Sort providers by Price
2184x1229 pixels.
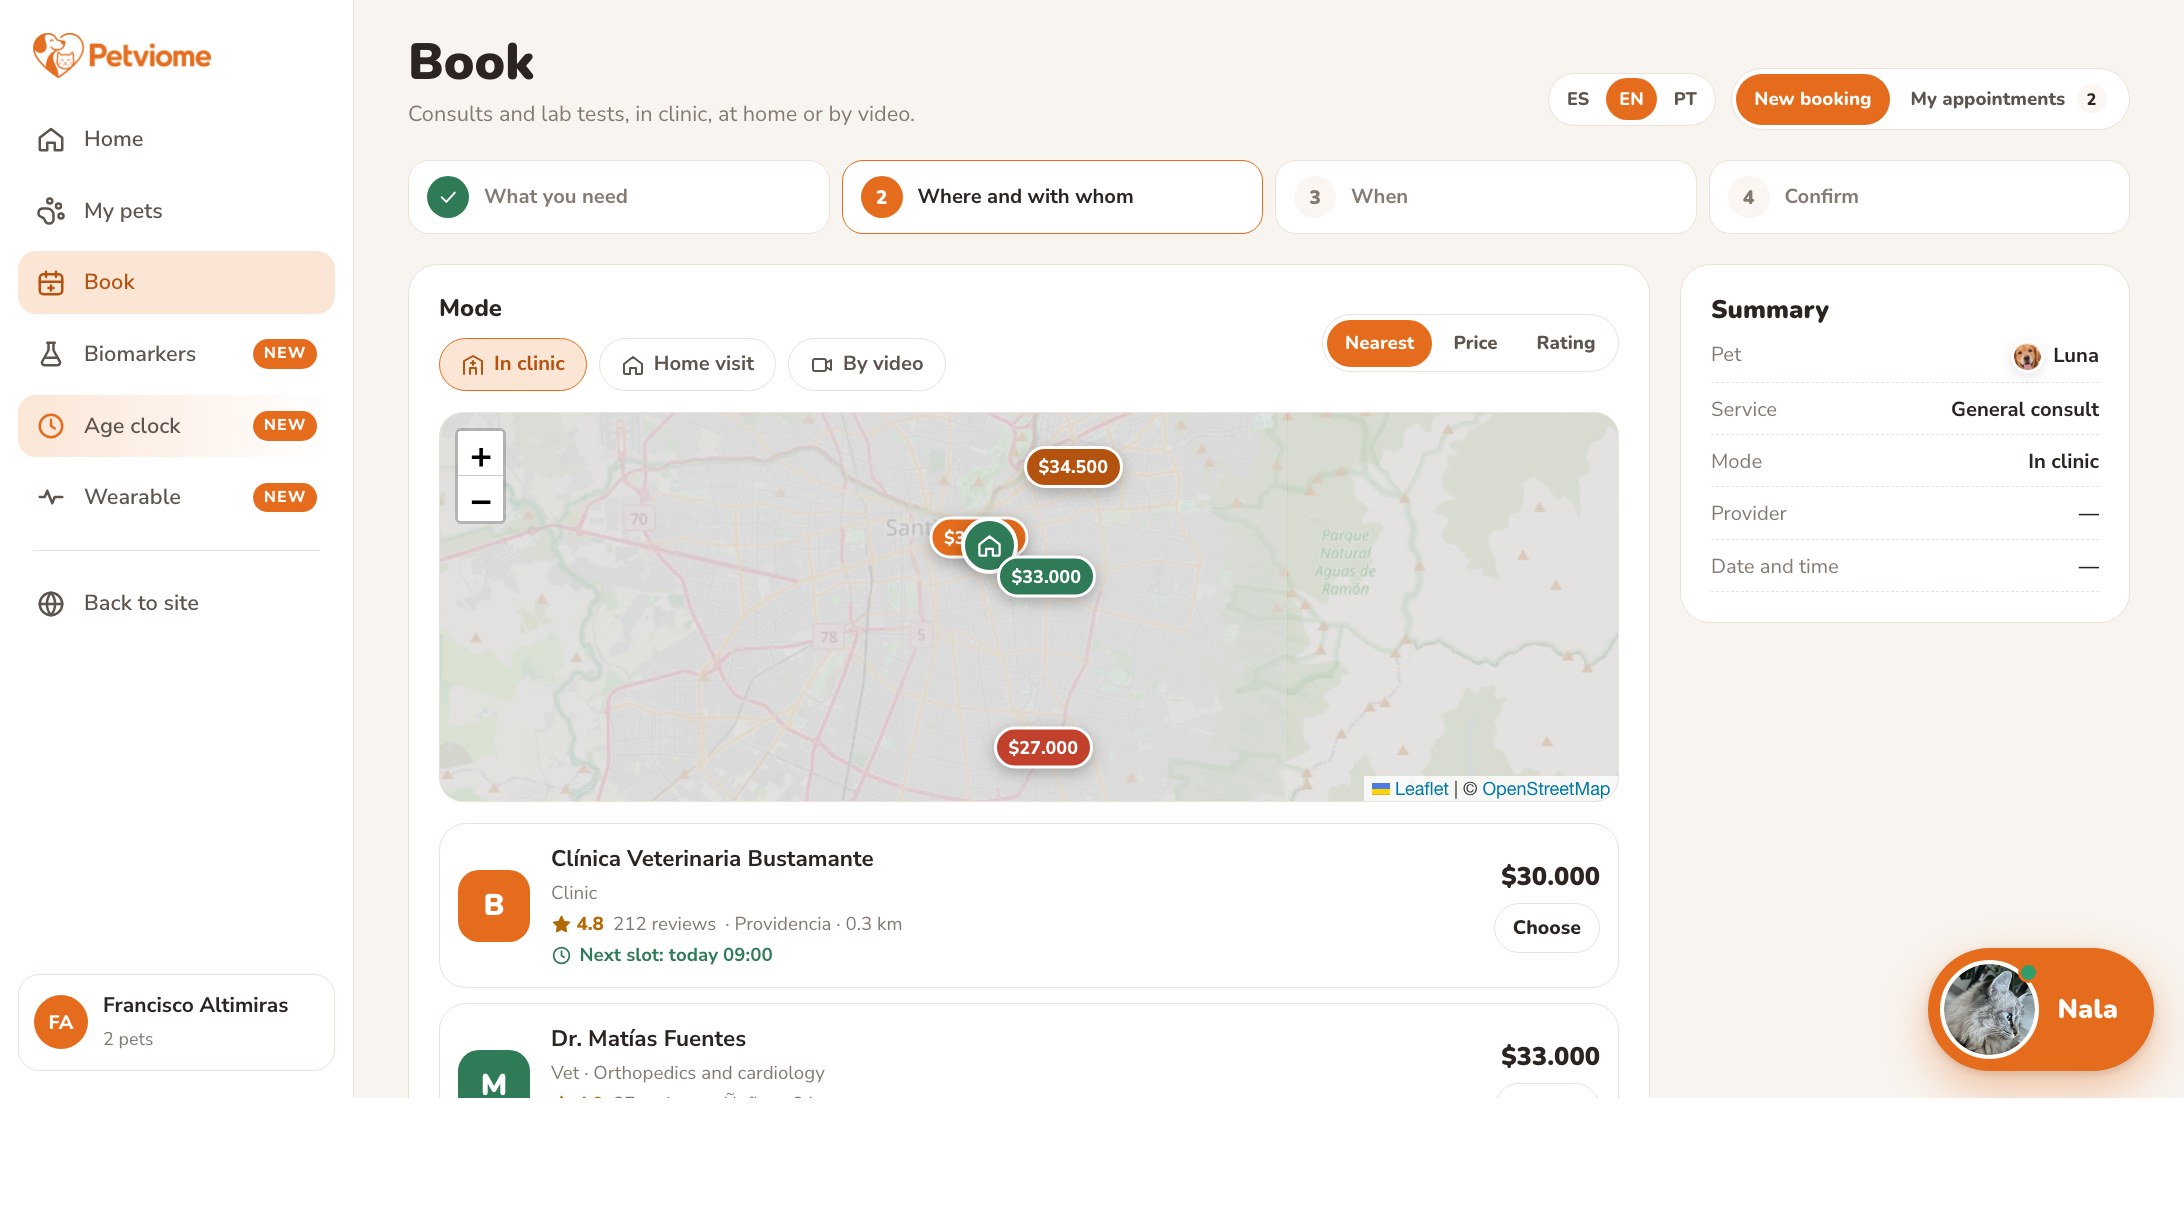[1475, 343]
